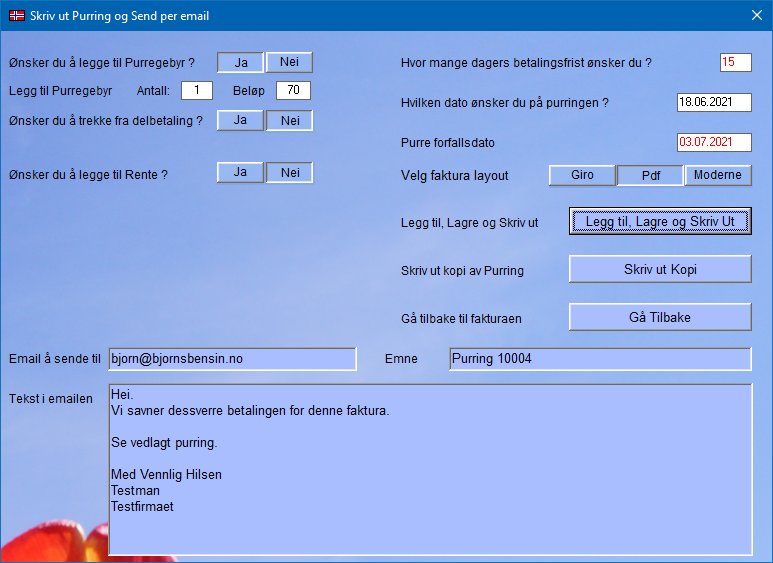The image size is (773, 563).
Task: Click the 'Tekst i emailen' label
Action: pos(51,399)
